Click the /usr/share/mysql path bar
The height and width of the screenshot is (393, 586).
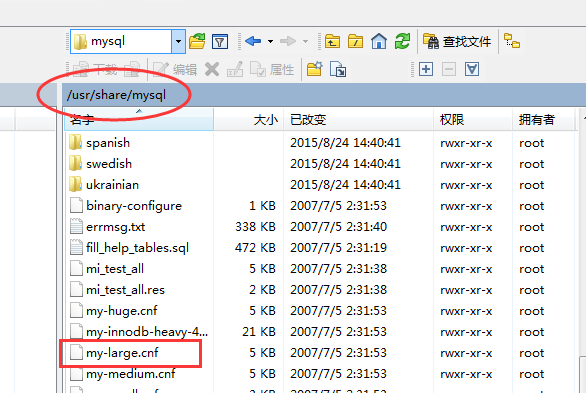click(x=324, y=95)
